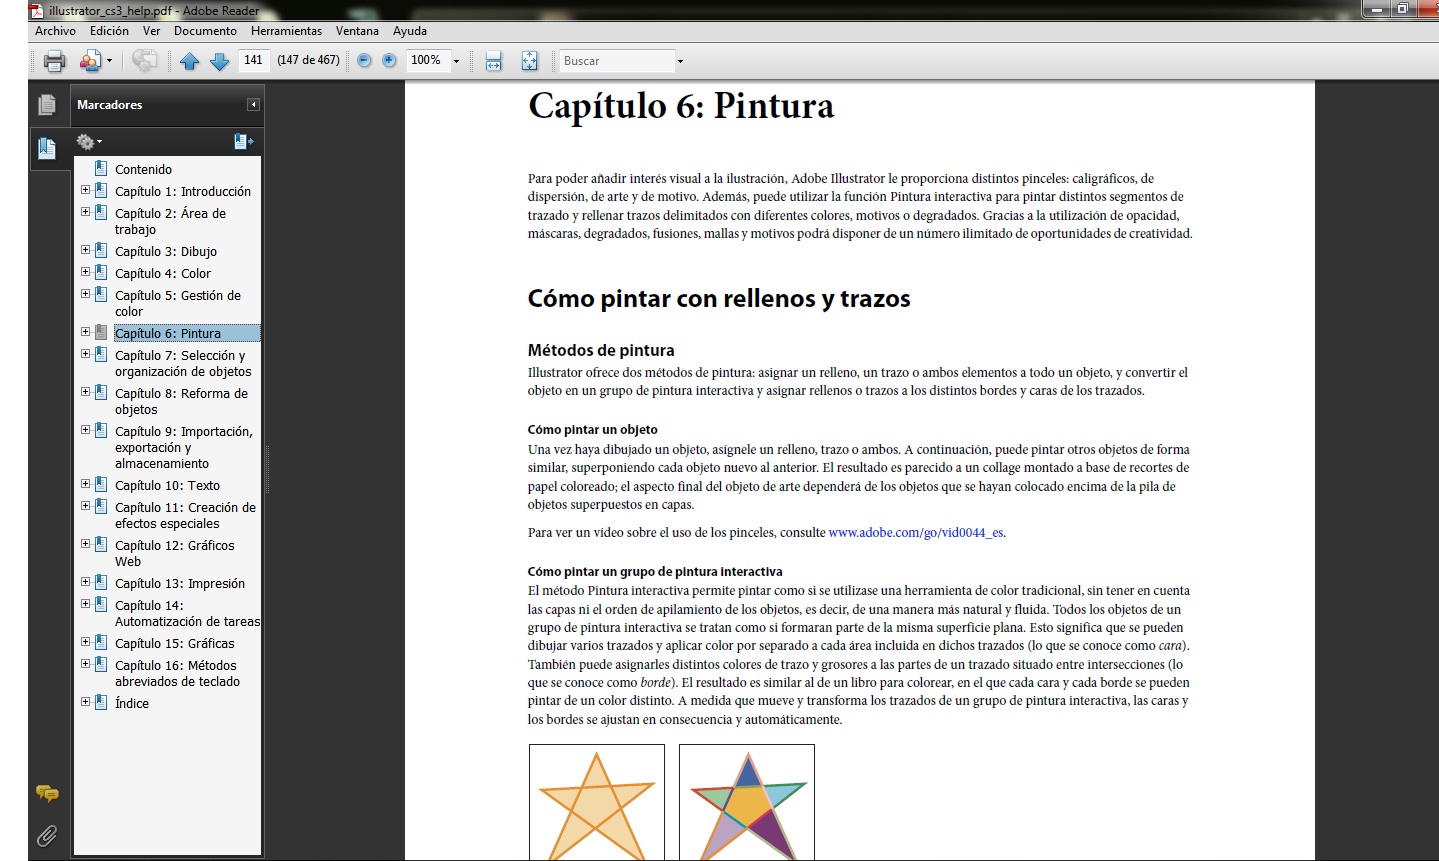Expand the Capítulo 10: Texto bookmark
This screenshot has width=1439, height=861.
pyautogui.click(x=86, y=484)
